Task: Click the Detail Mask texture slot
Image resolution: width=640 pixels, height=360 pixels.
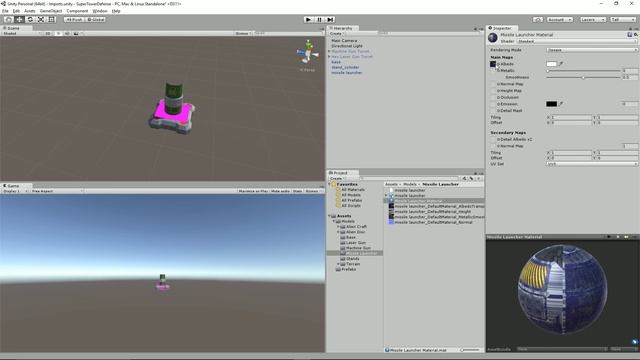Action: tap(493, 111)
